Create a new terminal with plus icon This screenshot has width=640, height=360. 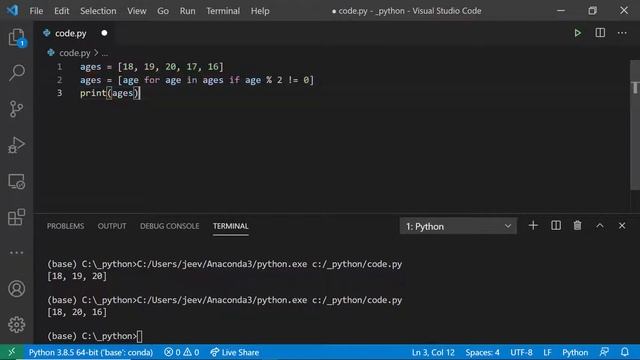click(533, 226)
